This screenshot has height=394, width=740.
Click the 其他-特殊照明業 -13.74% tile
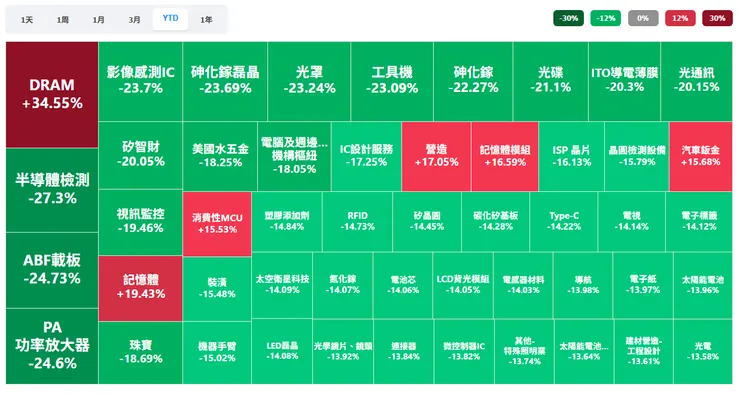(524, 351)
